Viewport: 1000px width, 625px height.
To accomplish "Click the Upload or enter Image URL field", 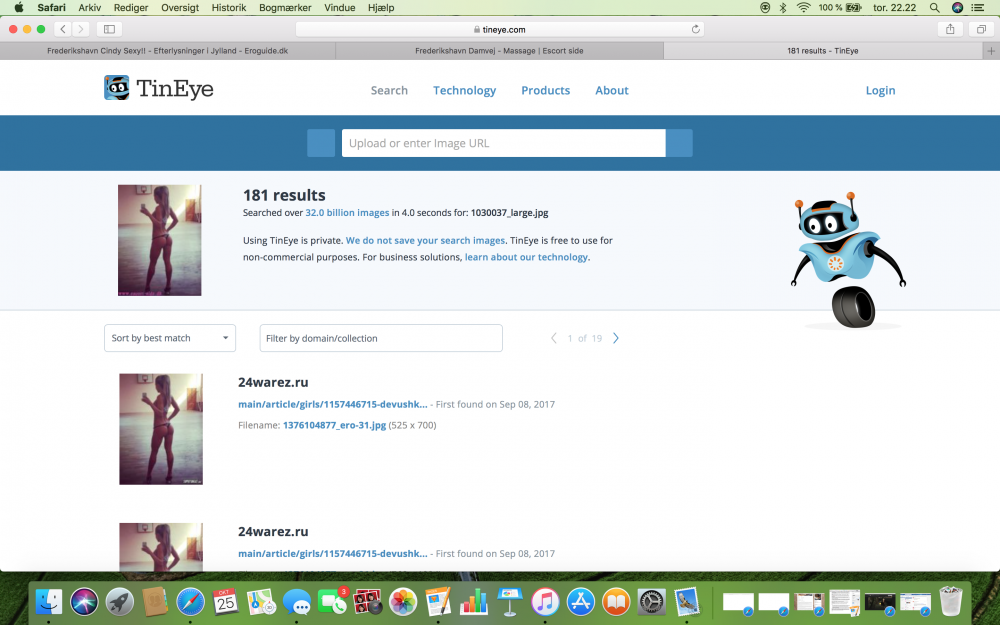I will click(x=504, y=143).
